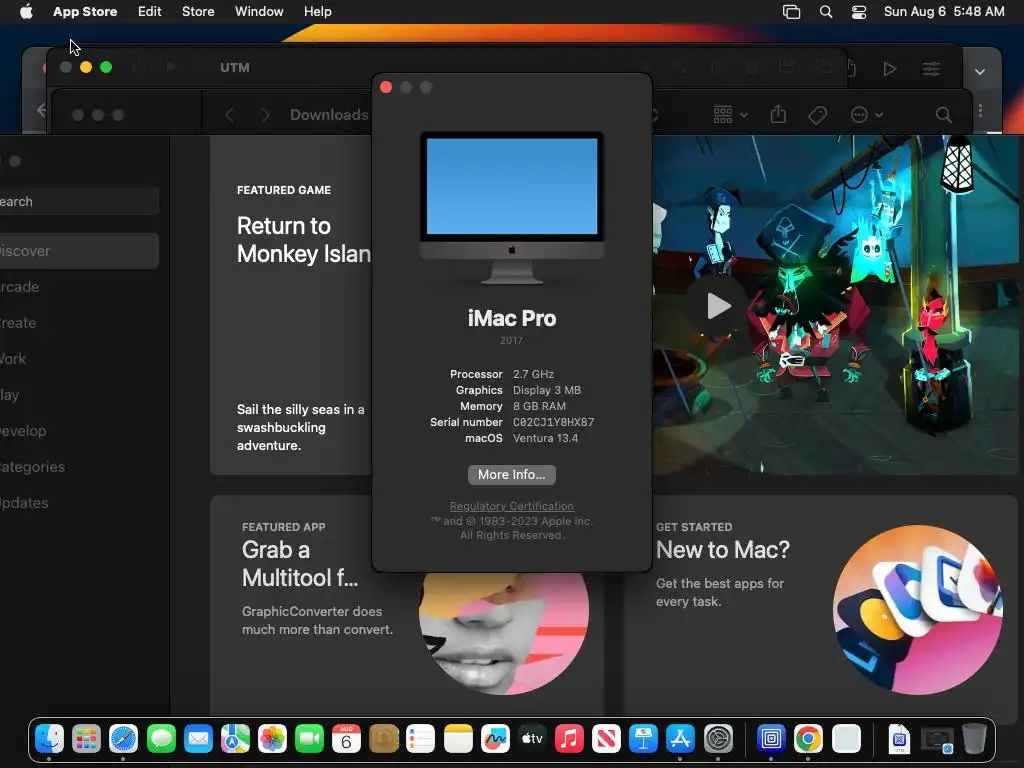Launch Keynote from the Dock
This screenshot has width=1024, height=768.
643,739
